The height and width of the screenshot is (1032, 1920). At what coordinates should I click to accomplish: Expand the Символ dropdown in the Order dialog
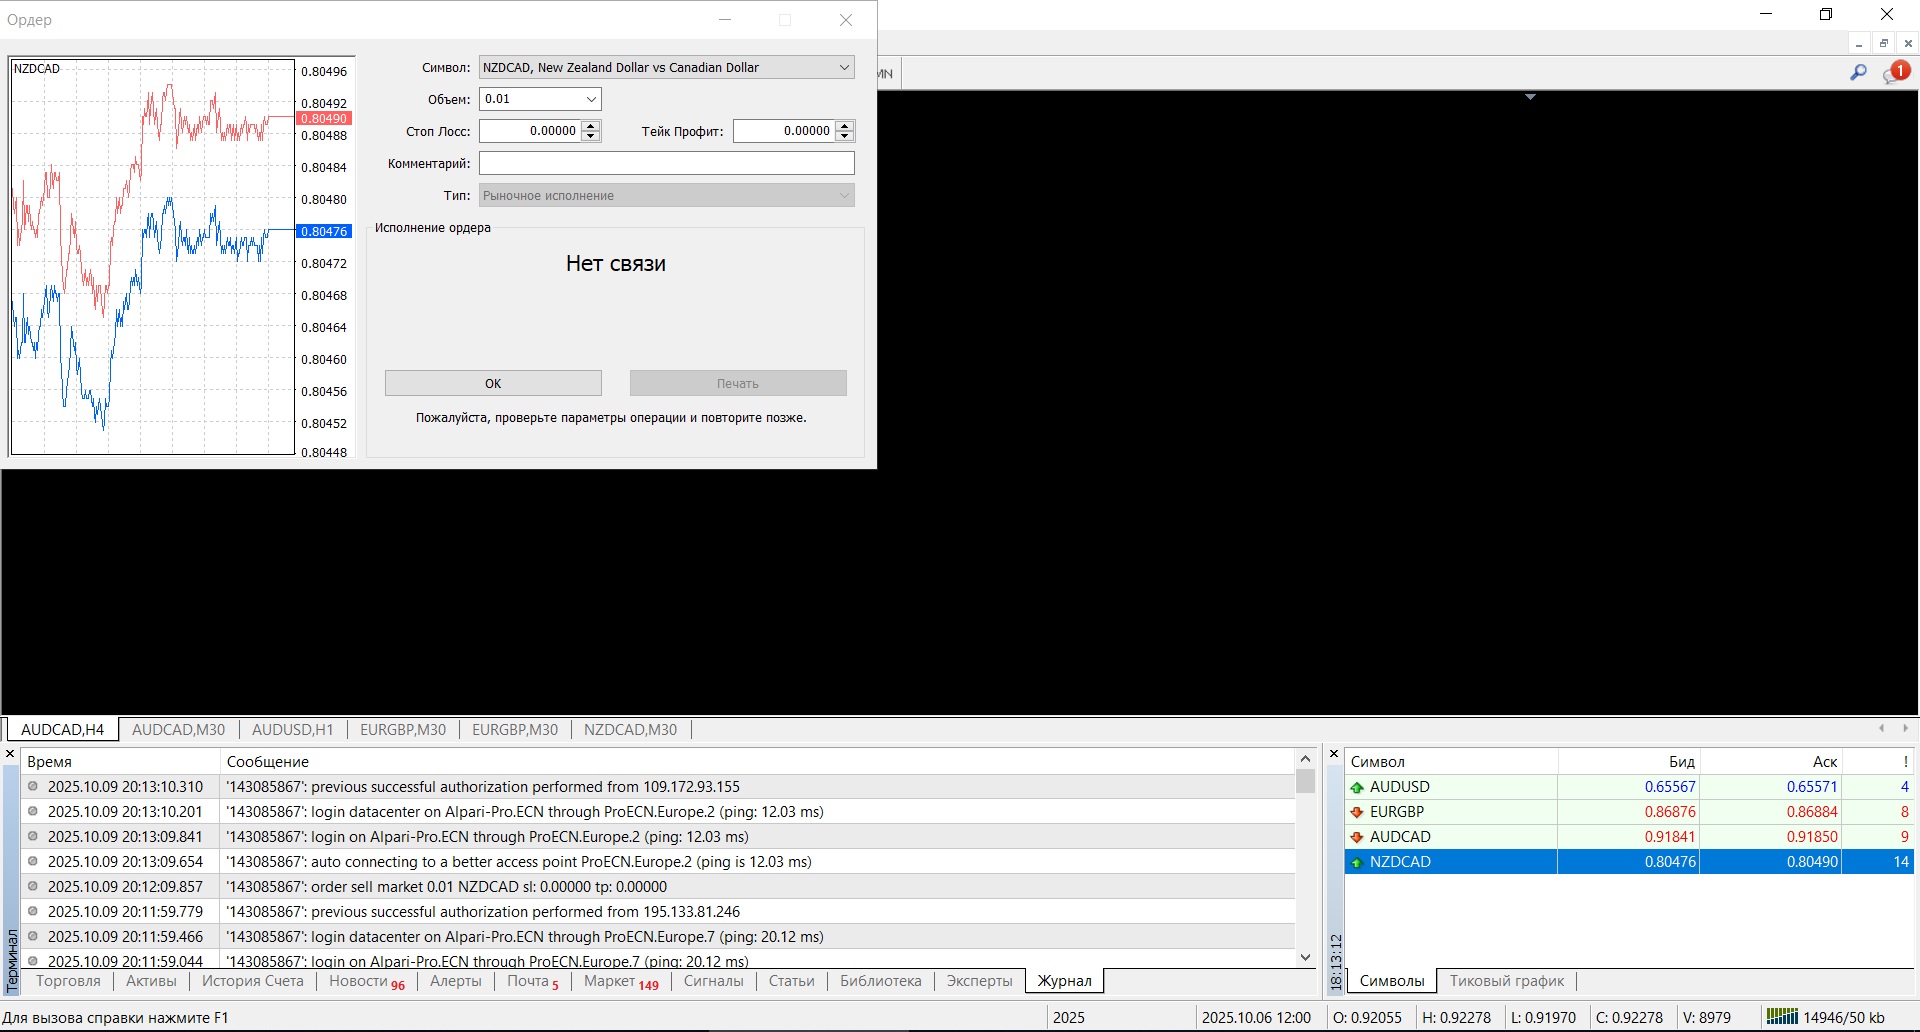point(844,68)
